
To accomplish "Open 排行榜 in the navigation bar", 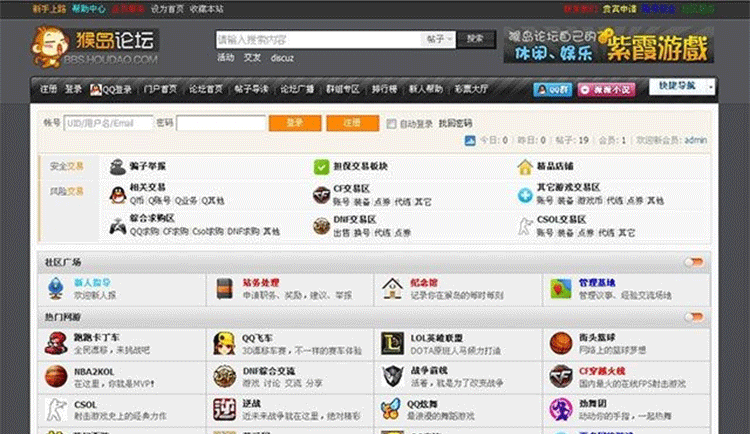I will click(384, 89).
